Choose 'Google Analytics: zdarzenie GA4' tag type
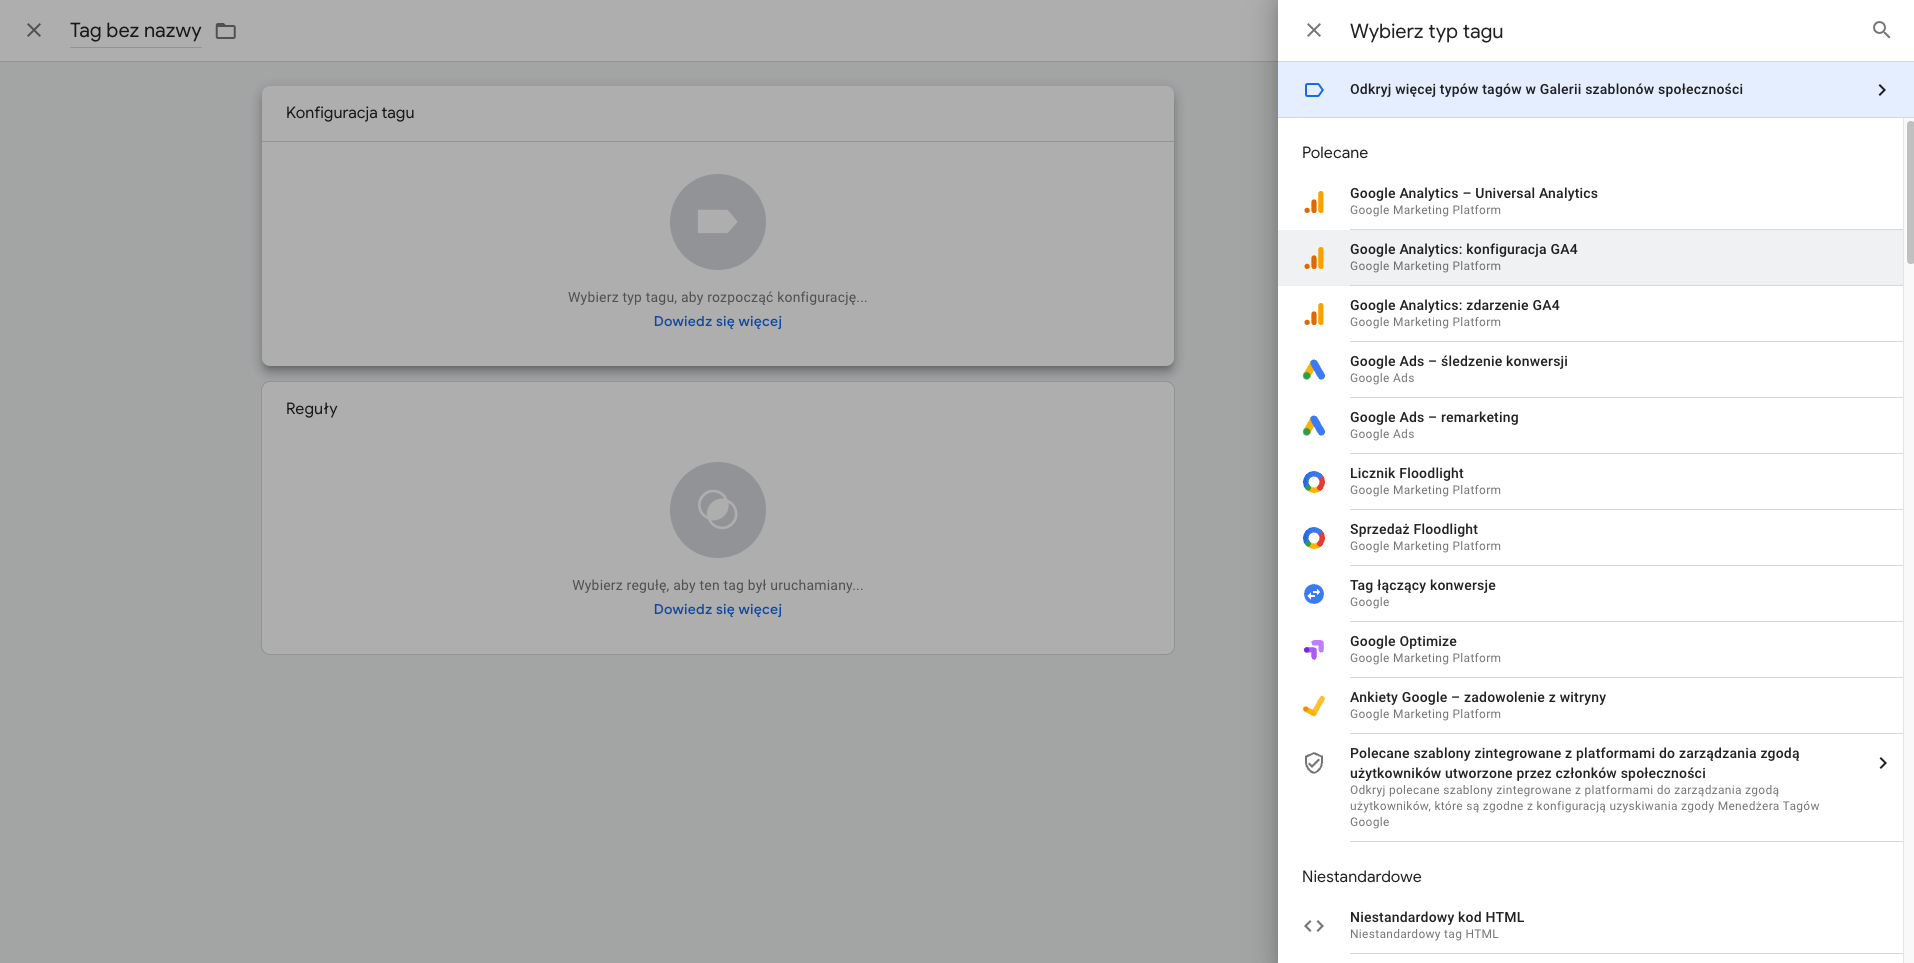 click(x=1590, y=314)
